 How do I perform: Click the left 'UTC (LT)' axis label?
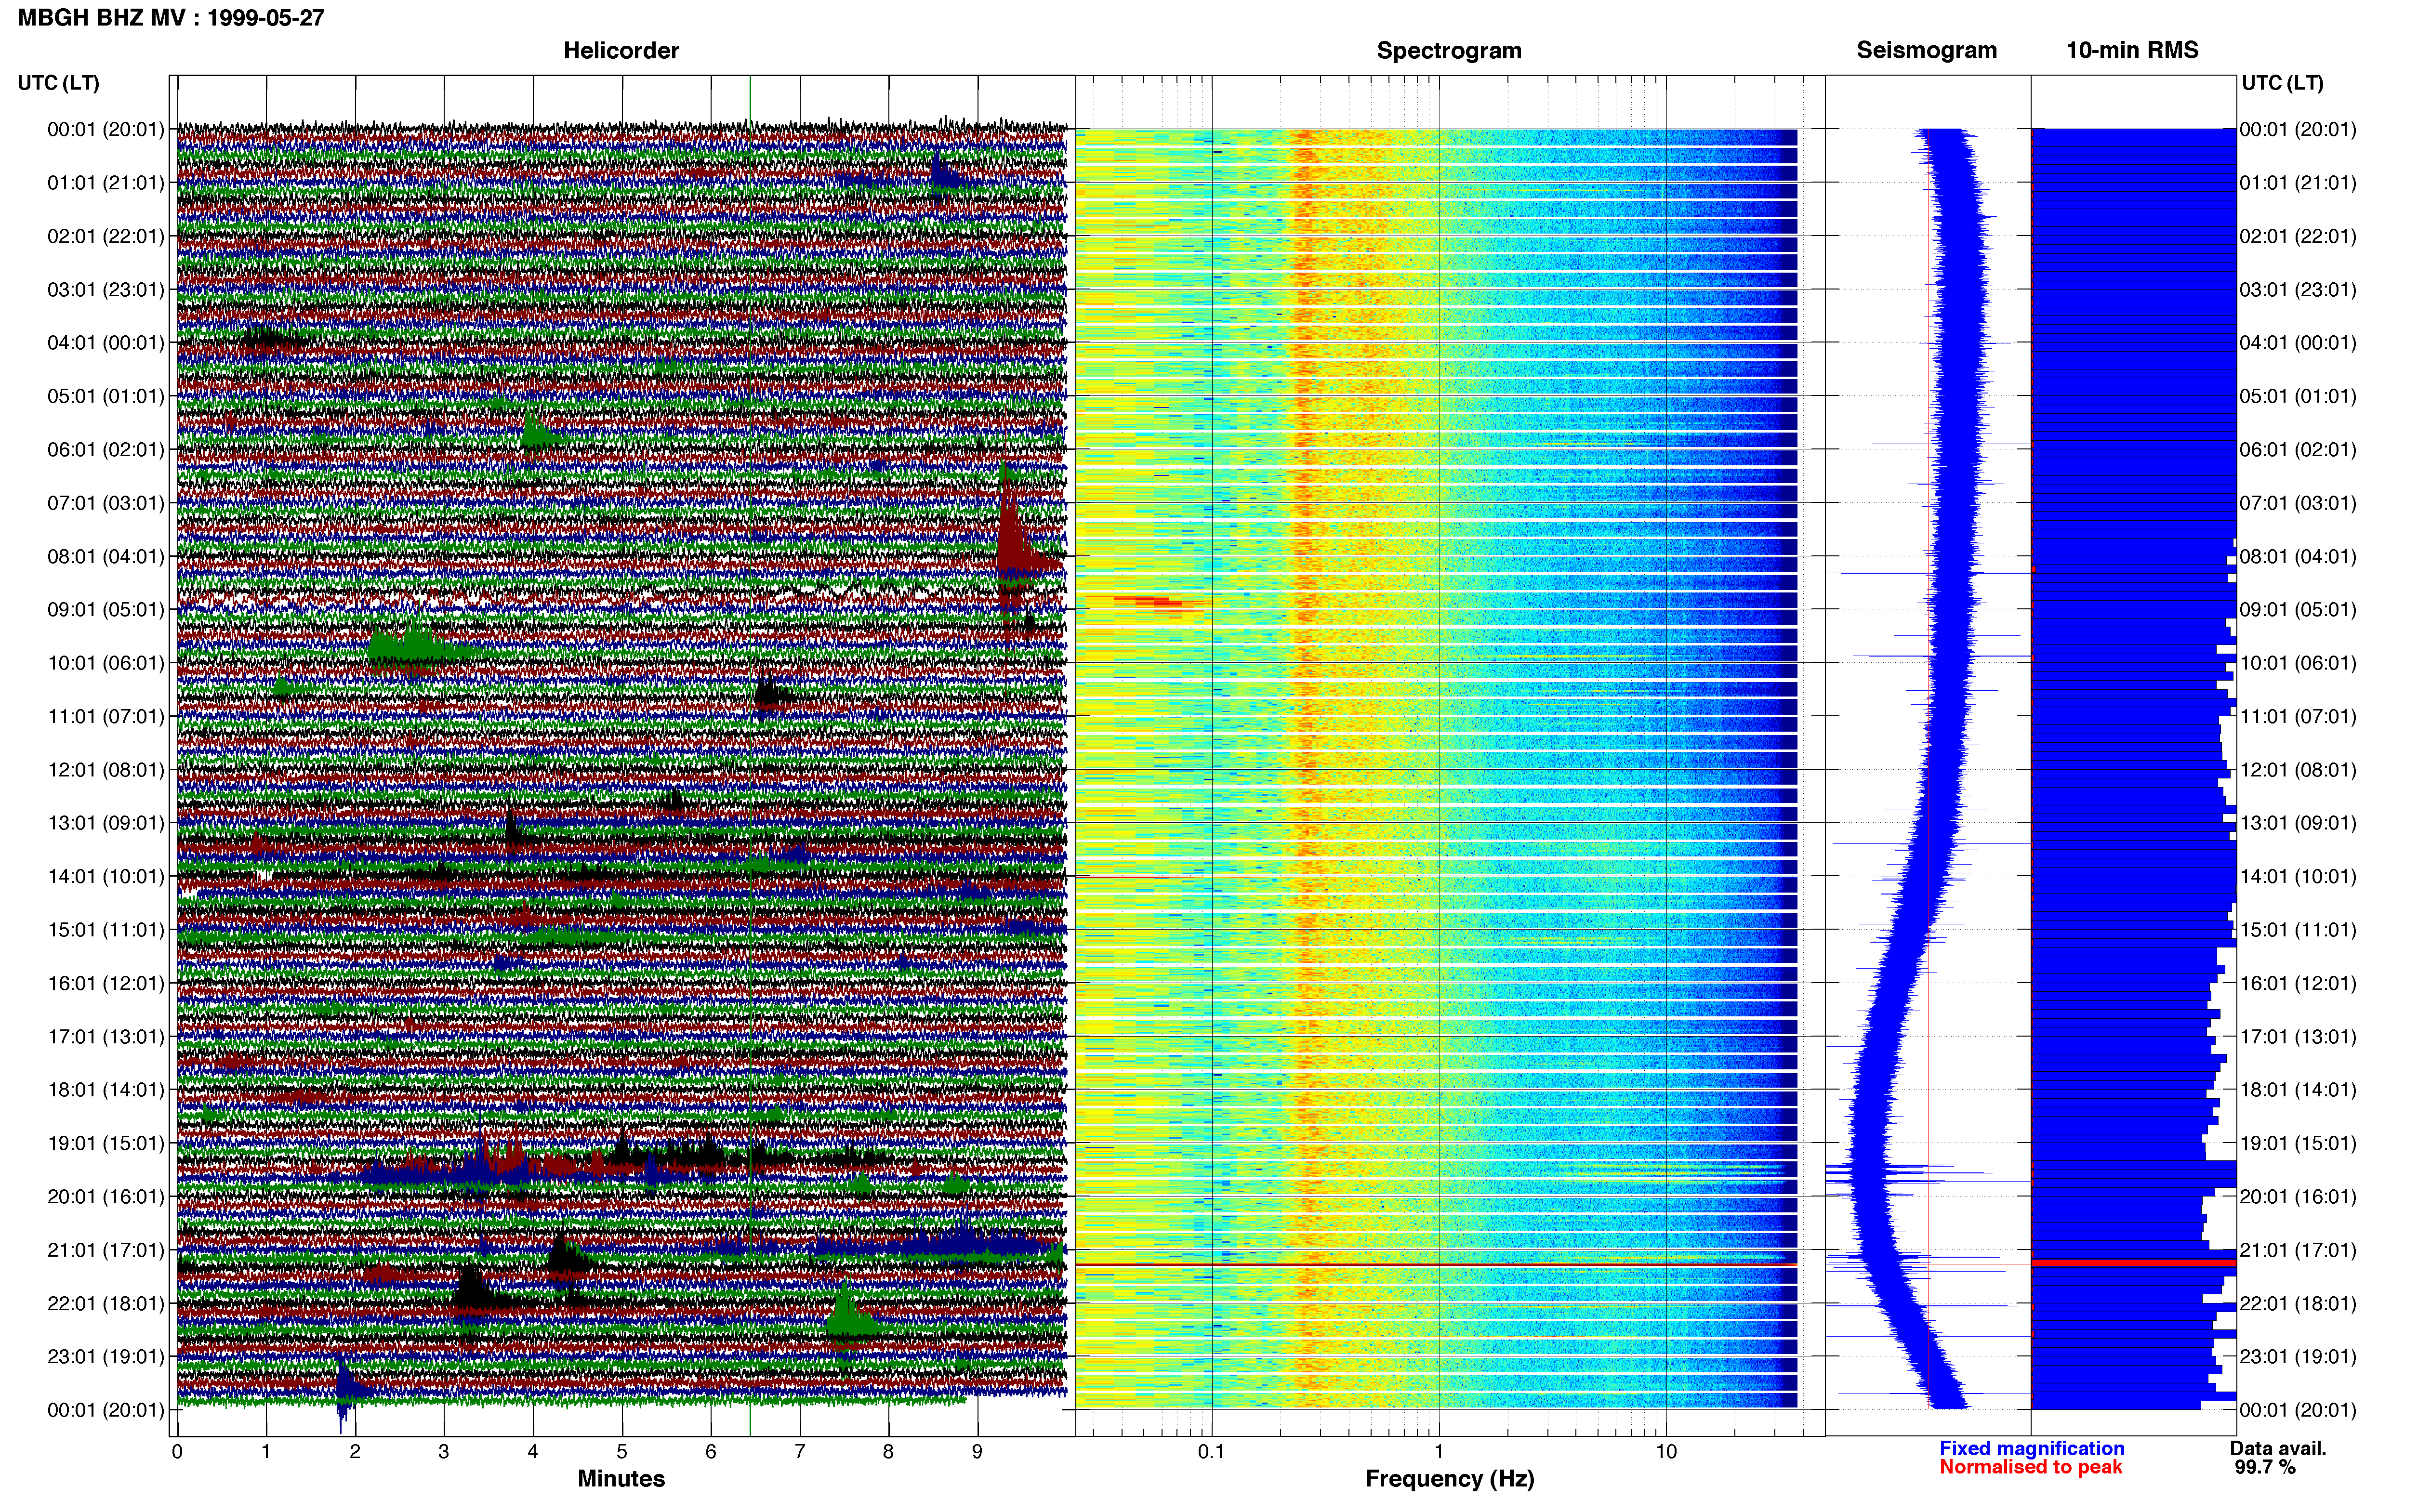tap(58, 83)
